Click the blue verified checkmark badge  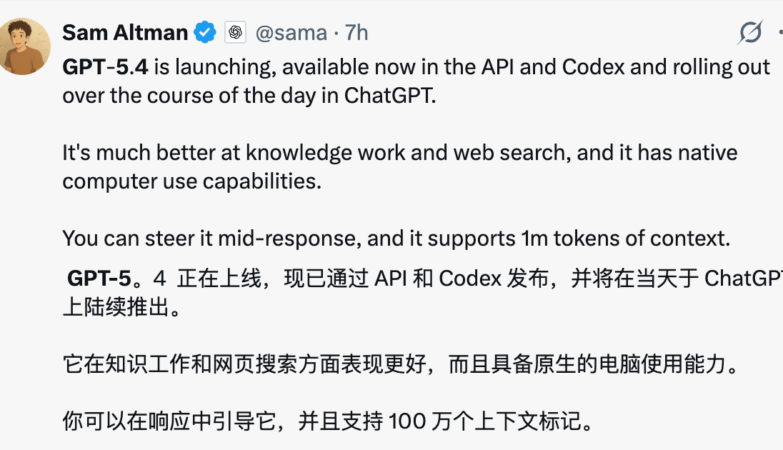click(x=206, y=33)
